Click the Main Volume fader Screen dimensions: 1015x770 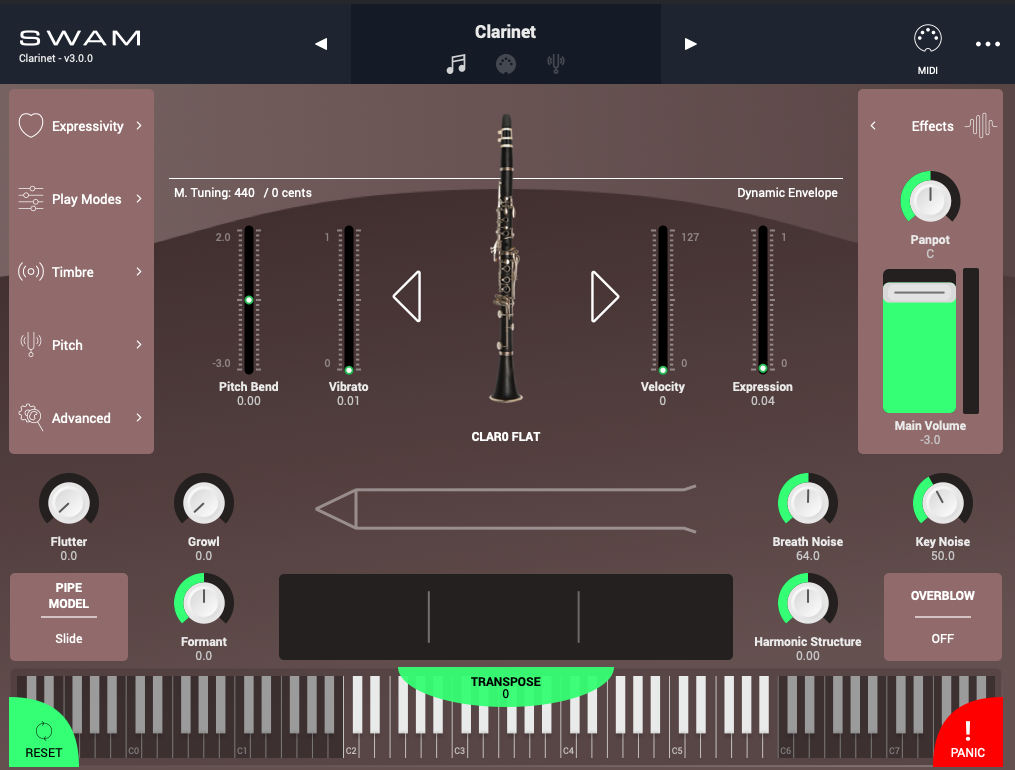tap(919, 292)
